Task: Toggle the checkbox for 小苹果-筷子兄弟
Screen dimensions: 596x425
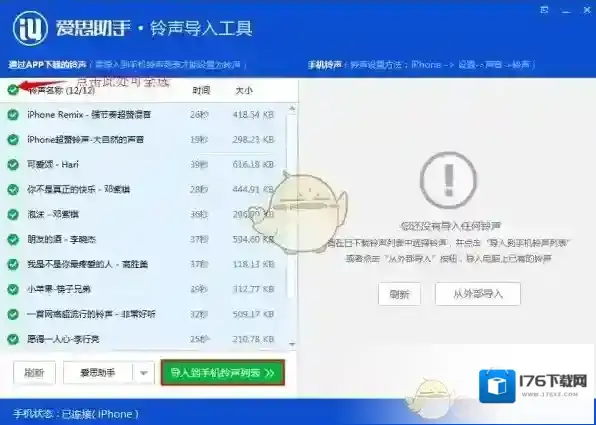Action: (x=13, y=289)
